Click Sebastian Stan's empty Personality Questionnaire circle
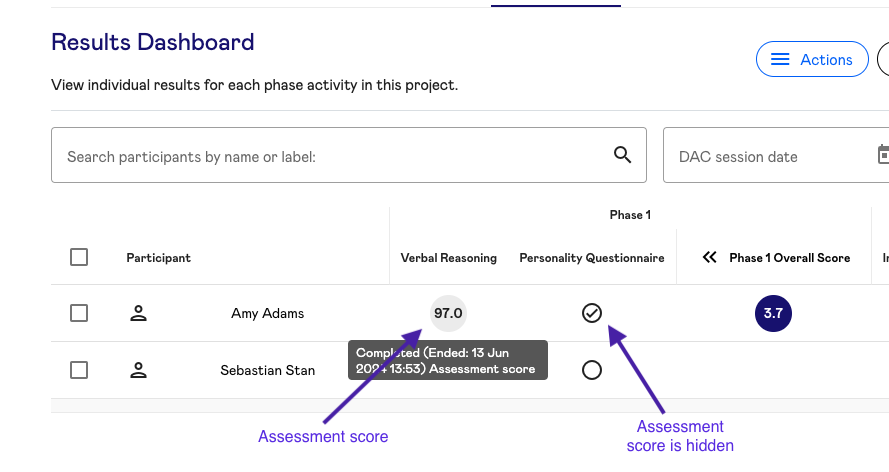 591,370
